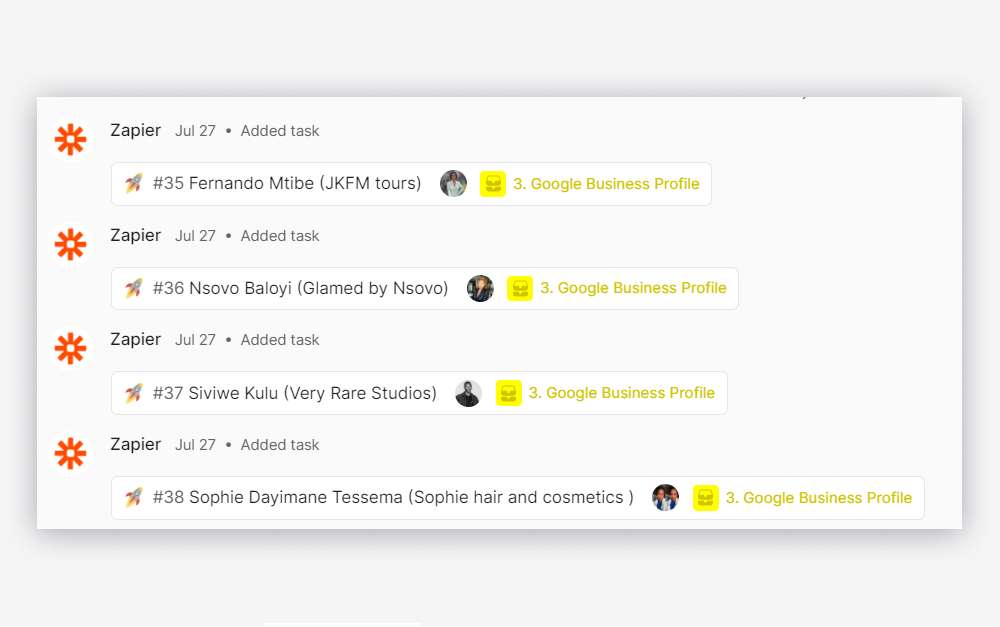The width and height of the screenshot is (1000, 627).
Task: Click rocket icon on Siviwe Kulu task
Action: click(x=133, y=393)
